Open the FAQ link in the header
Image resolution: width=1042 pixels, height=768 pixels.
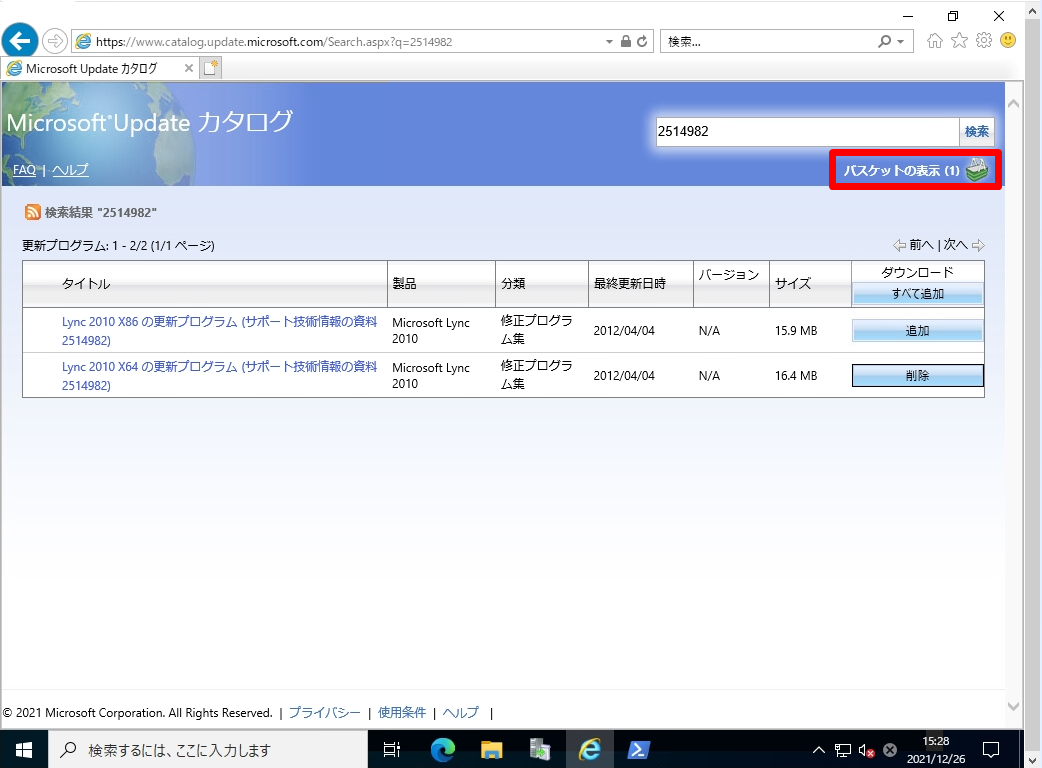pos(25,170)
